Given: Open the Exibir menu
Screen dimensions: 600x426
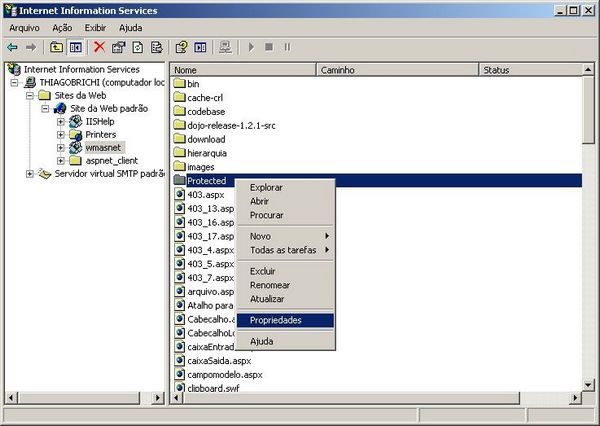Looking at the screenshot, I should point(95,28).
